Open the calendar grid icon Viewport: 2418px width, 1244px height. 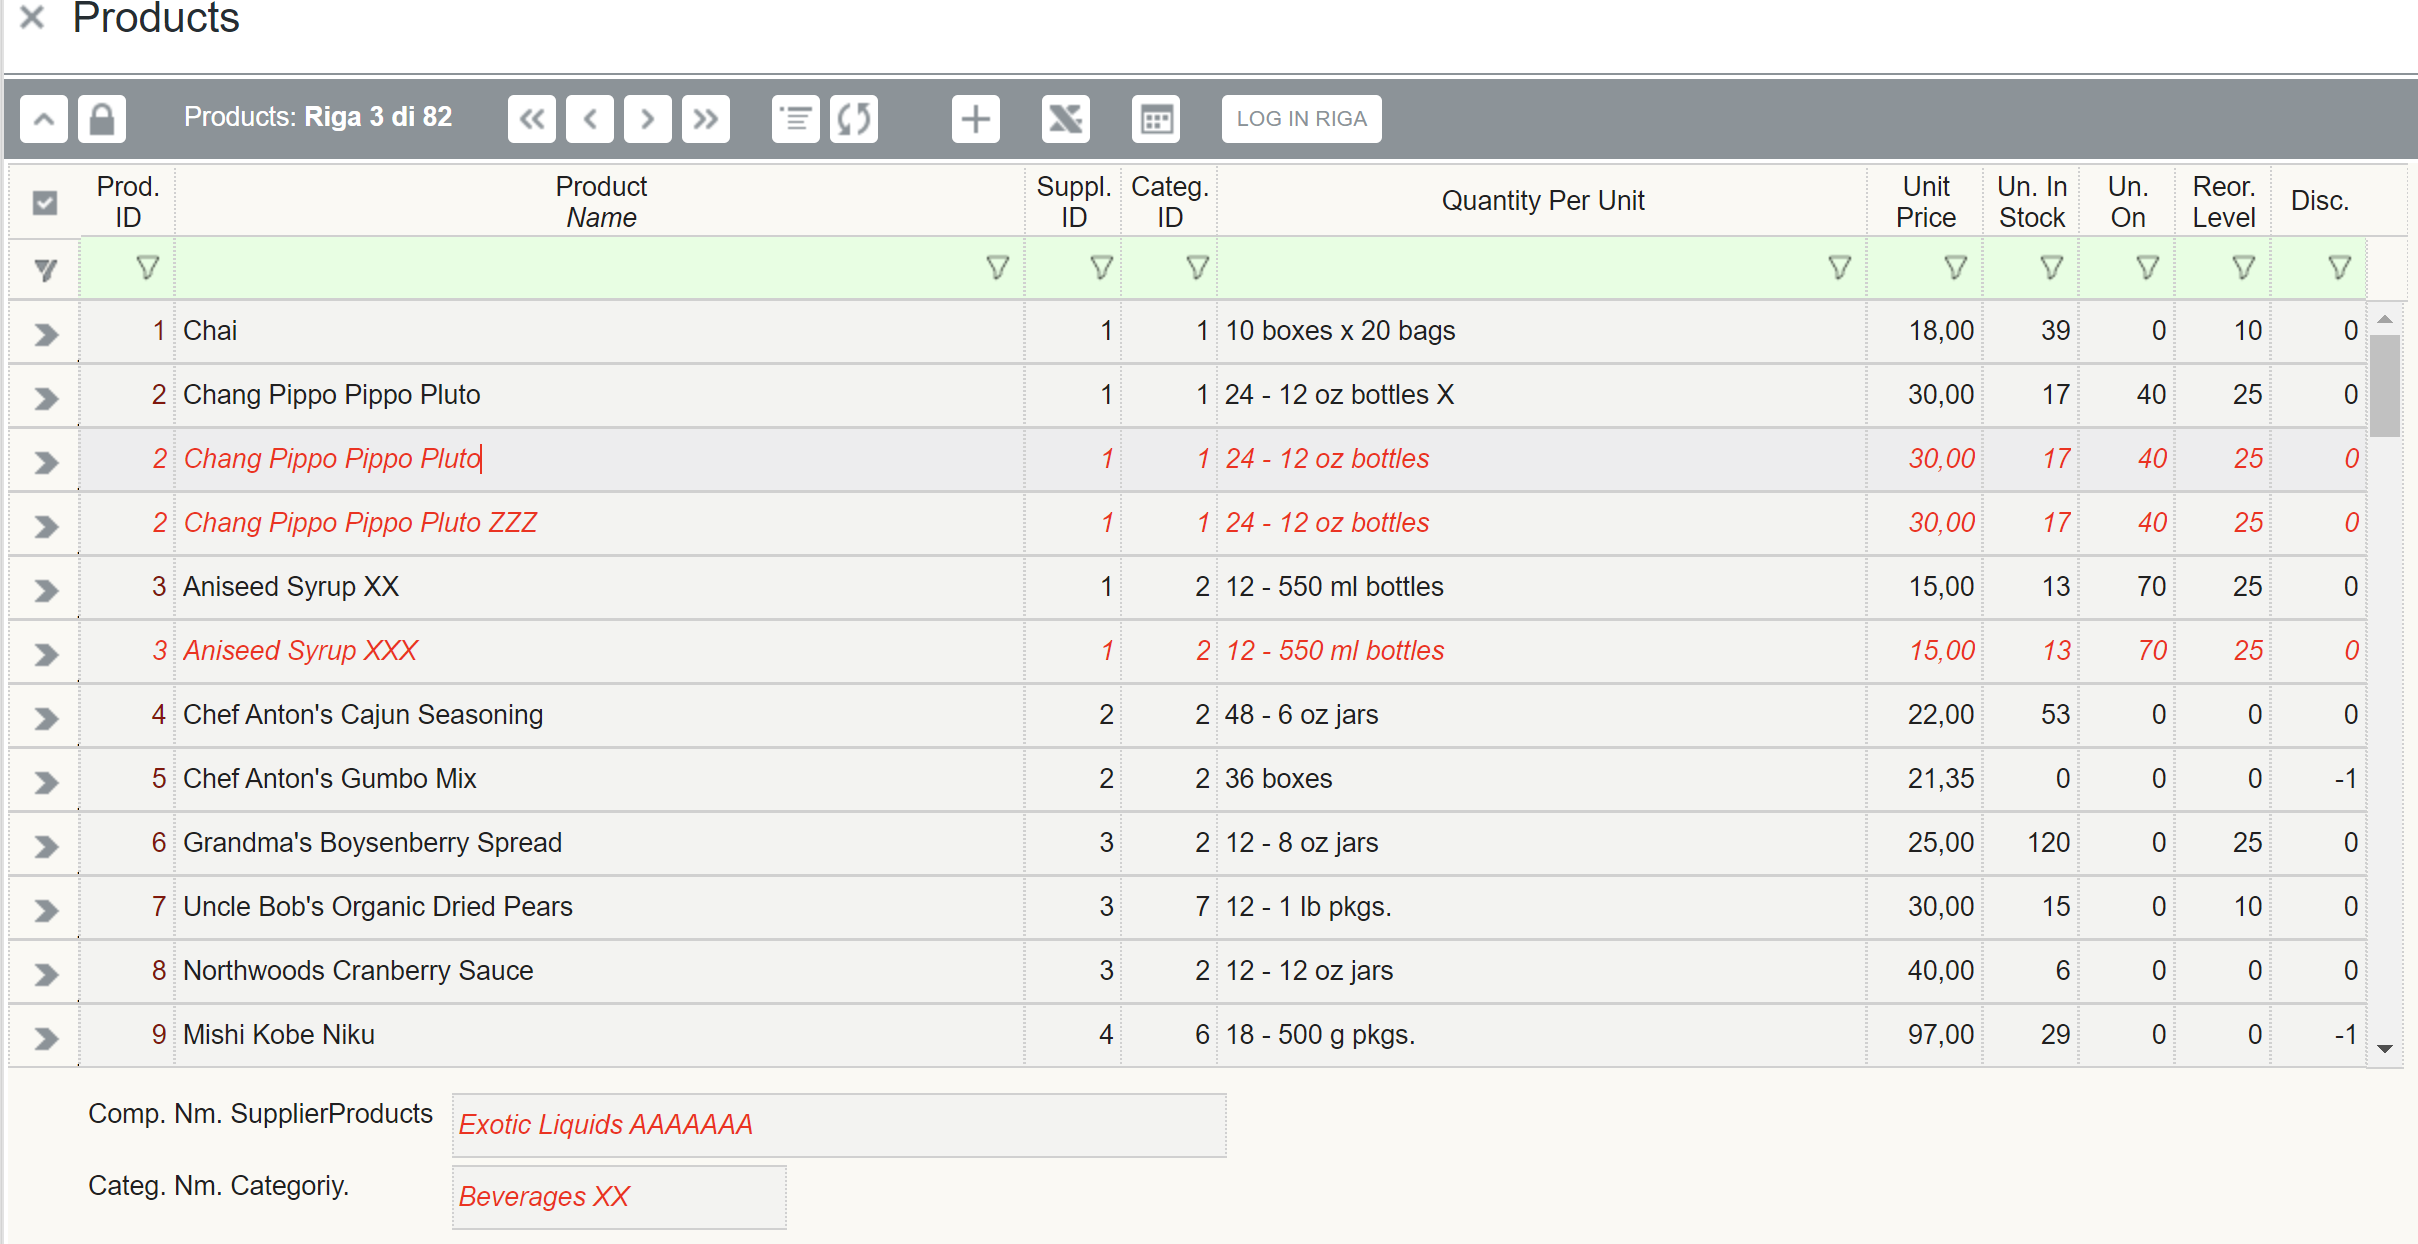pyautogui.click(x=1156, y=119)
